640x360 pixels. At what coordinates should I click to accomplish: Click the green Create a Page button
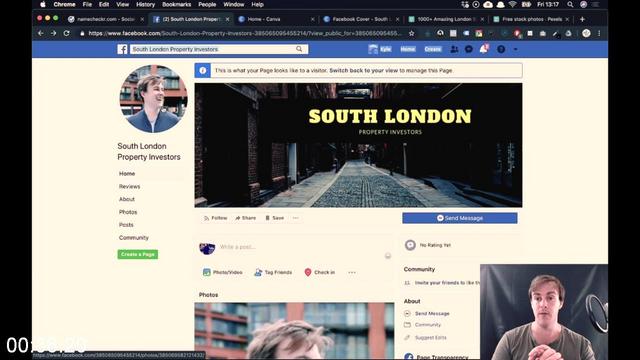(138, 254)
